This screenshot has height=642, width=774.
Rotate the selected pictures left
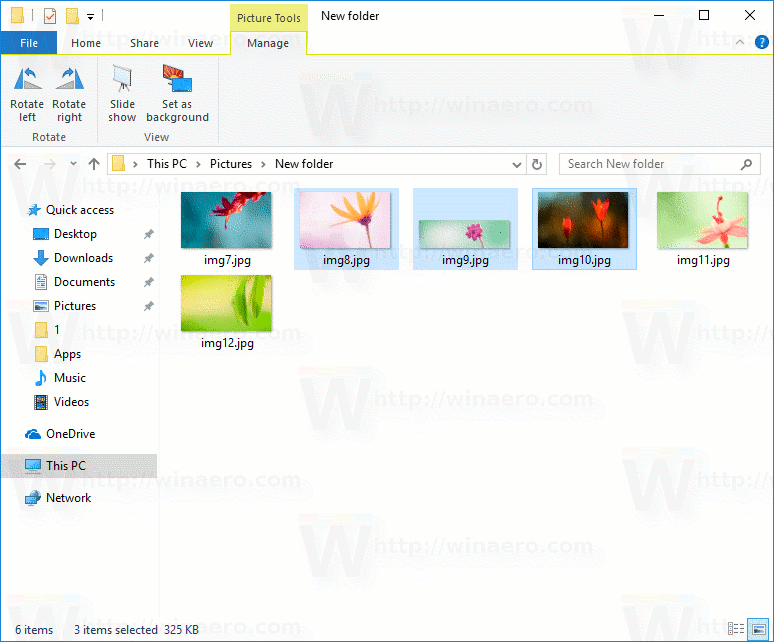pyautogui.click(x=27, y=94)
